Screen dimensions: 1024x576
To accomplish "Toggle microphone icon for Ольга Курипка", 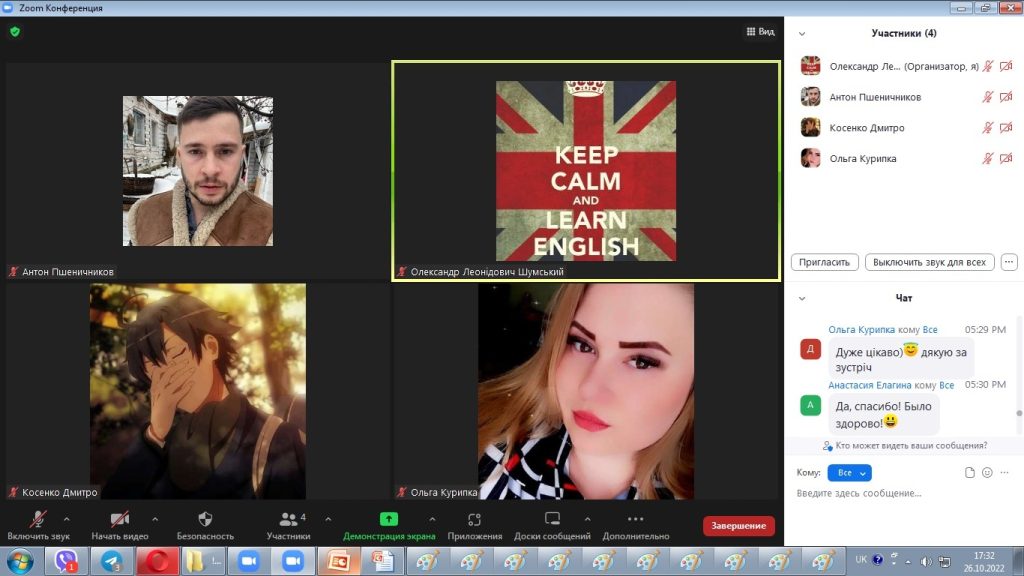I will pyautogui.click(x=988, y=158).
